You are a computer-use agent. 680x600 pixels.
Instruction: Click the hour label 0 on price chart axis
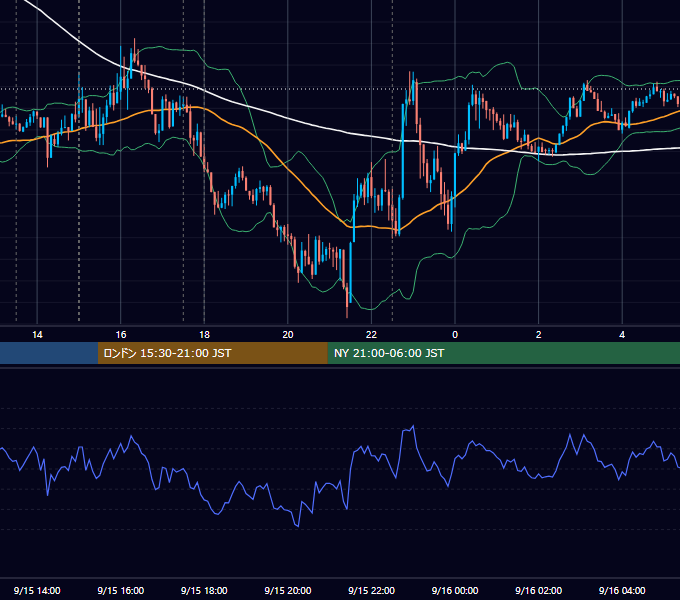click(x=455, y=335)
